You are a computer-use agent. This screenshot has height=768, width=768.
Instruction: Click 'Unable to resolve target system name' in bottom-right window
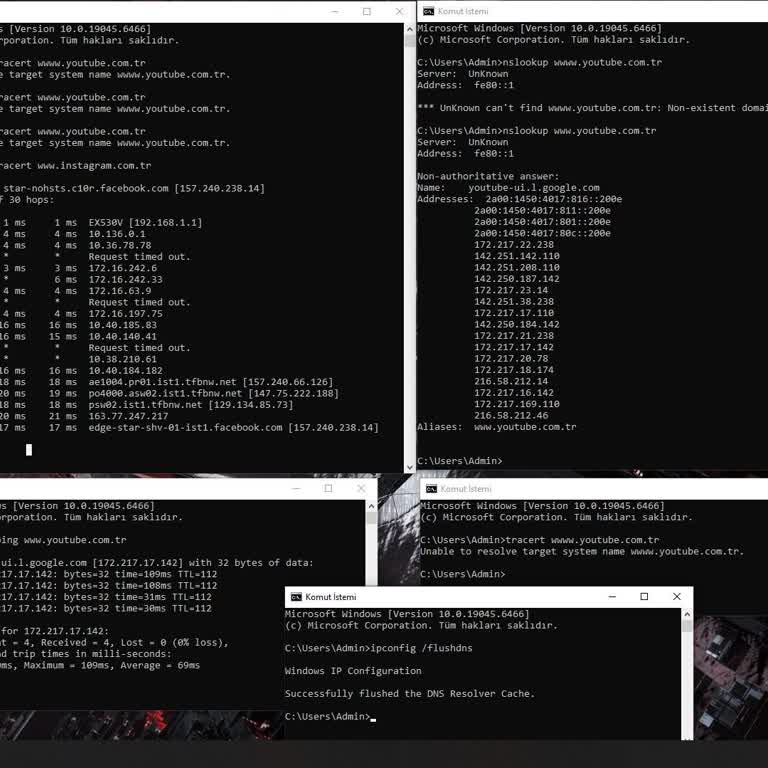click(582, 552)
